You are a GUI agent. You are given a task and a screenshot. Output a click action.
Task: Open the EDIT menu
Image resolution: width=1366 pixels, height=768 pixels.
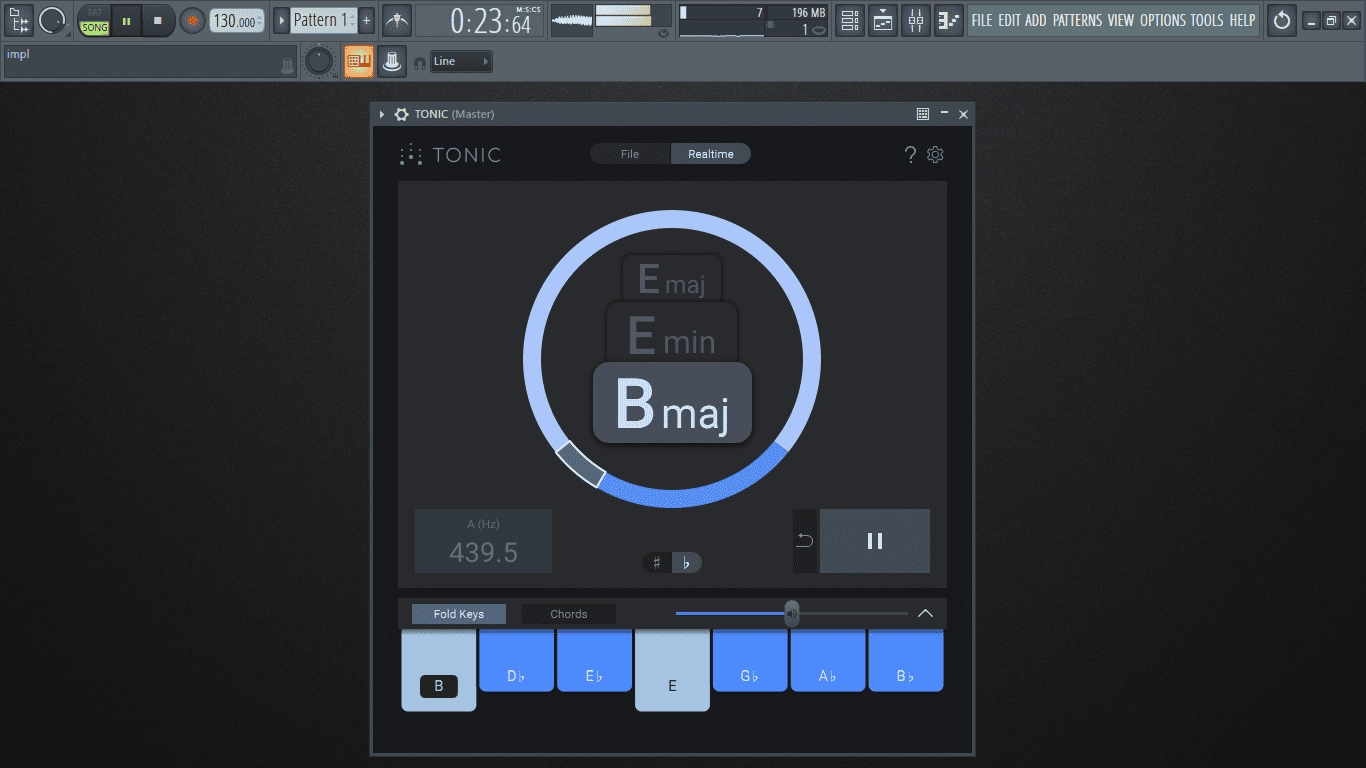coord(1009,20)
